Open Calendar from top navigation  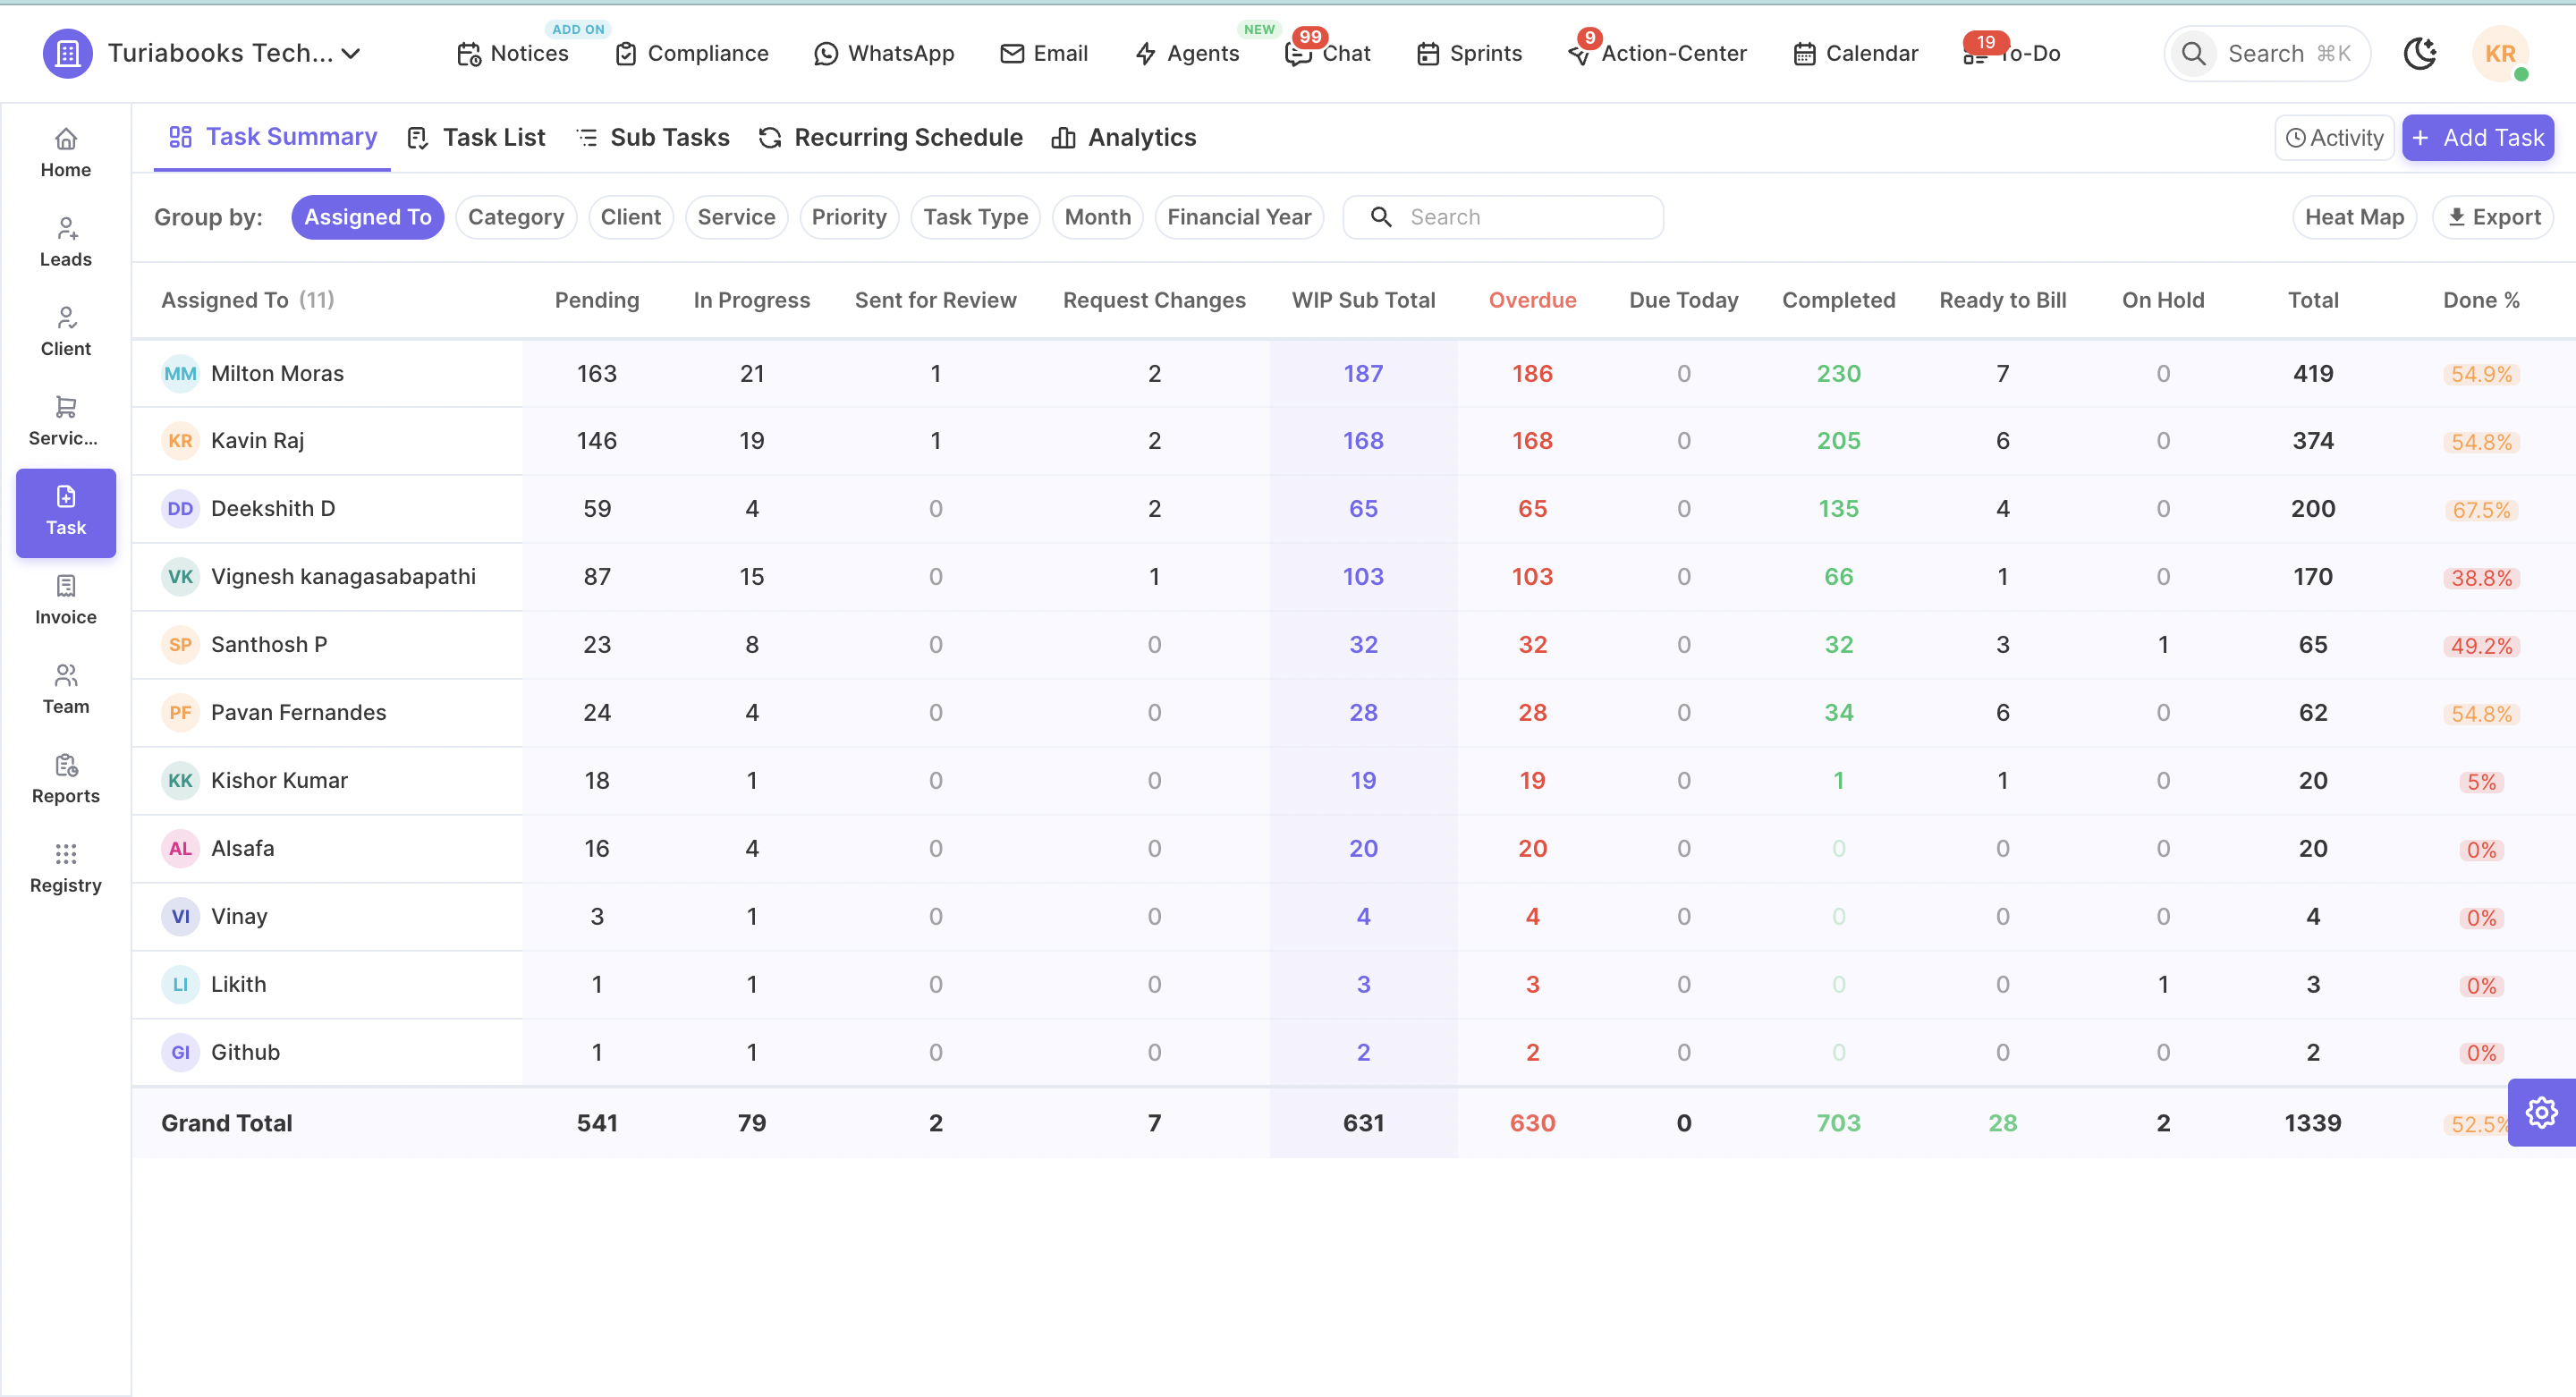(x=1856, y=53)
